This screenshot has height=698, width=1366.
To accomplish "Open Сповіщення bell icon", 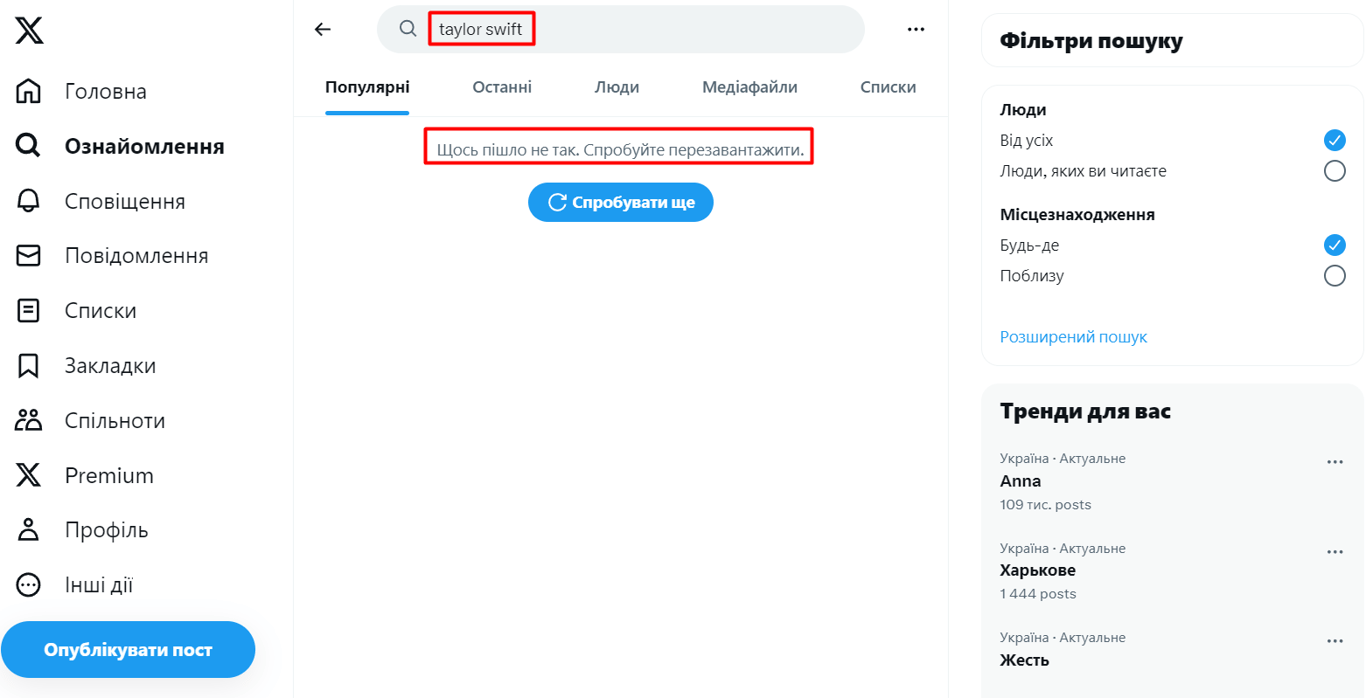I will click(29, 201).
